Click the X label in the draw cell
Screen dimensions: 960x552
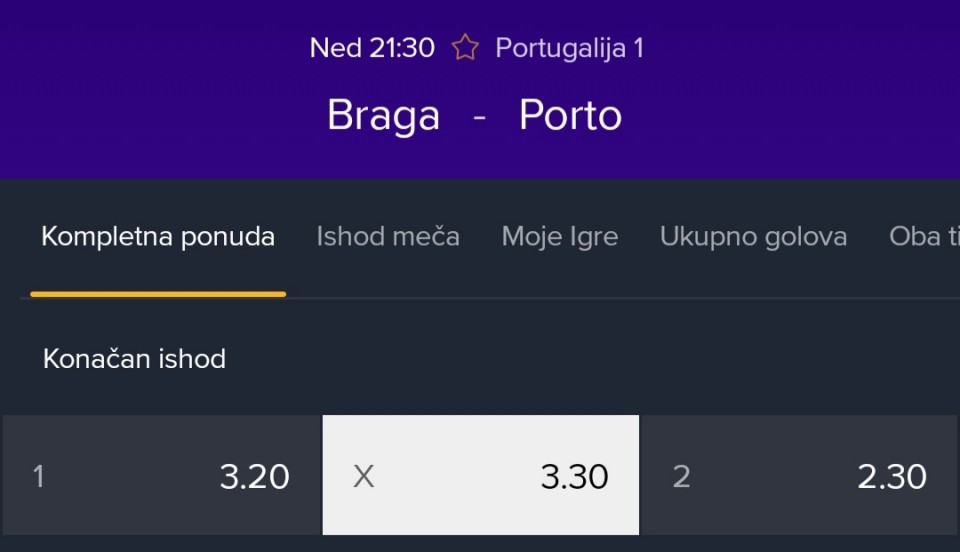(364, 477)
